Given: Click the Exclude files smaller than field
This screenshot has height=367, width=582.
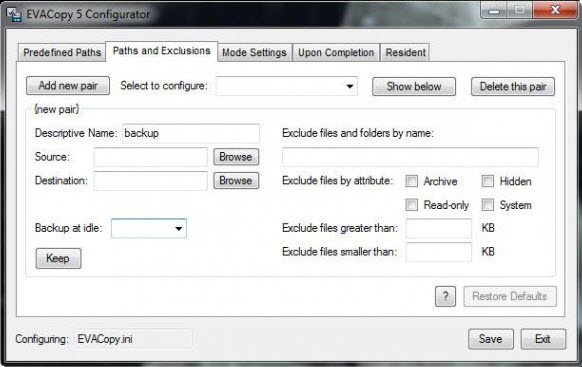Looking at the screenshot, I should [439, 252].
